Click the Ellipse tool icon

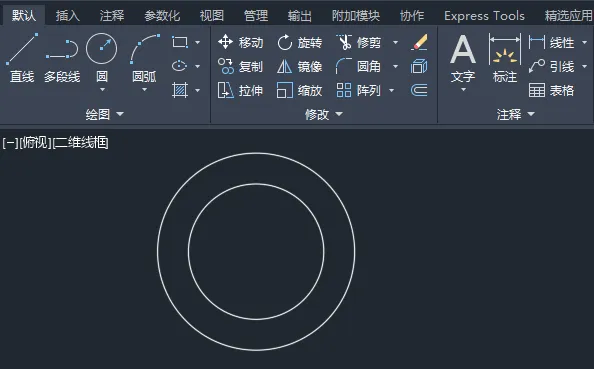point(180,66)
